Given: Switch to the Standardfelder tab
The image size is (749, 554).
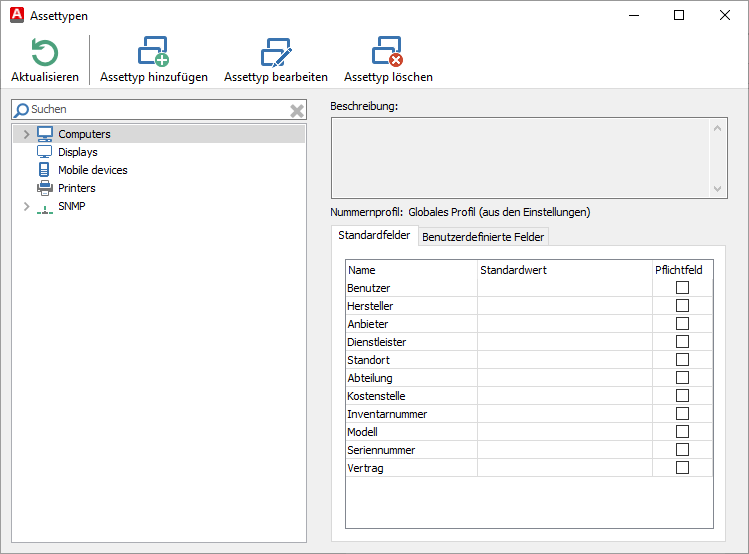Looking at the screenshot, I should tap(374, 235).
